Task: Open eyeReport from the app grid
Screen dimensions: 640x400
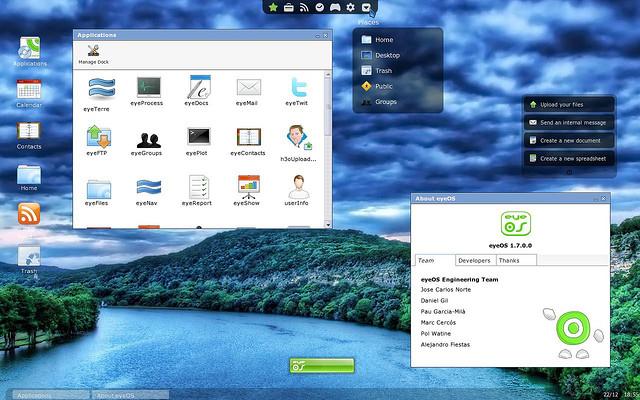Action: 198,187
